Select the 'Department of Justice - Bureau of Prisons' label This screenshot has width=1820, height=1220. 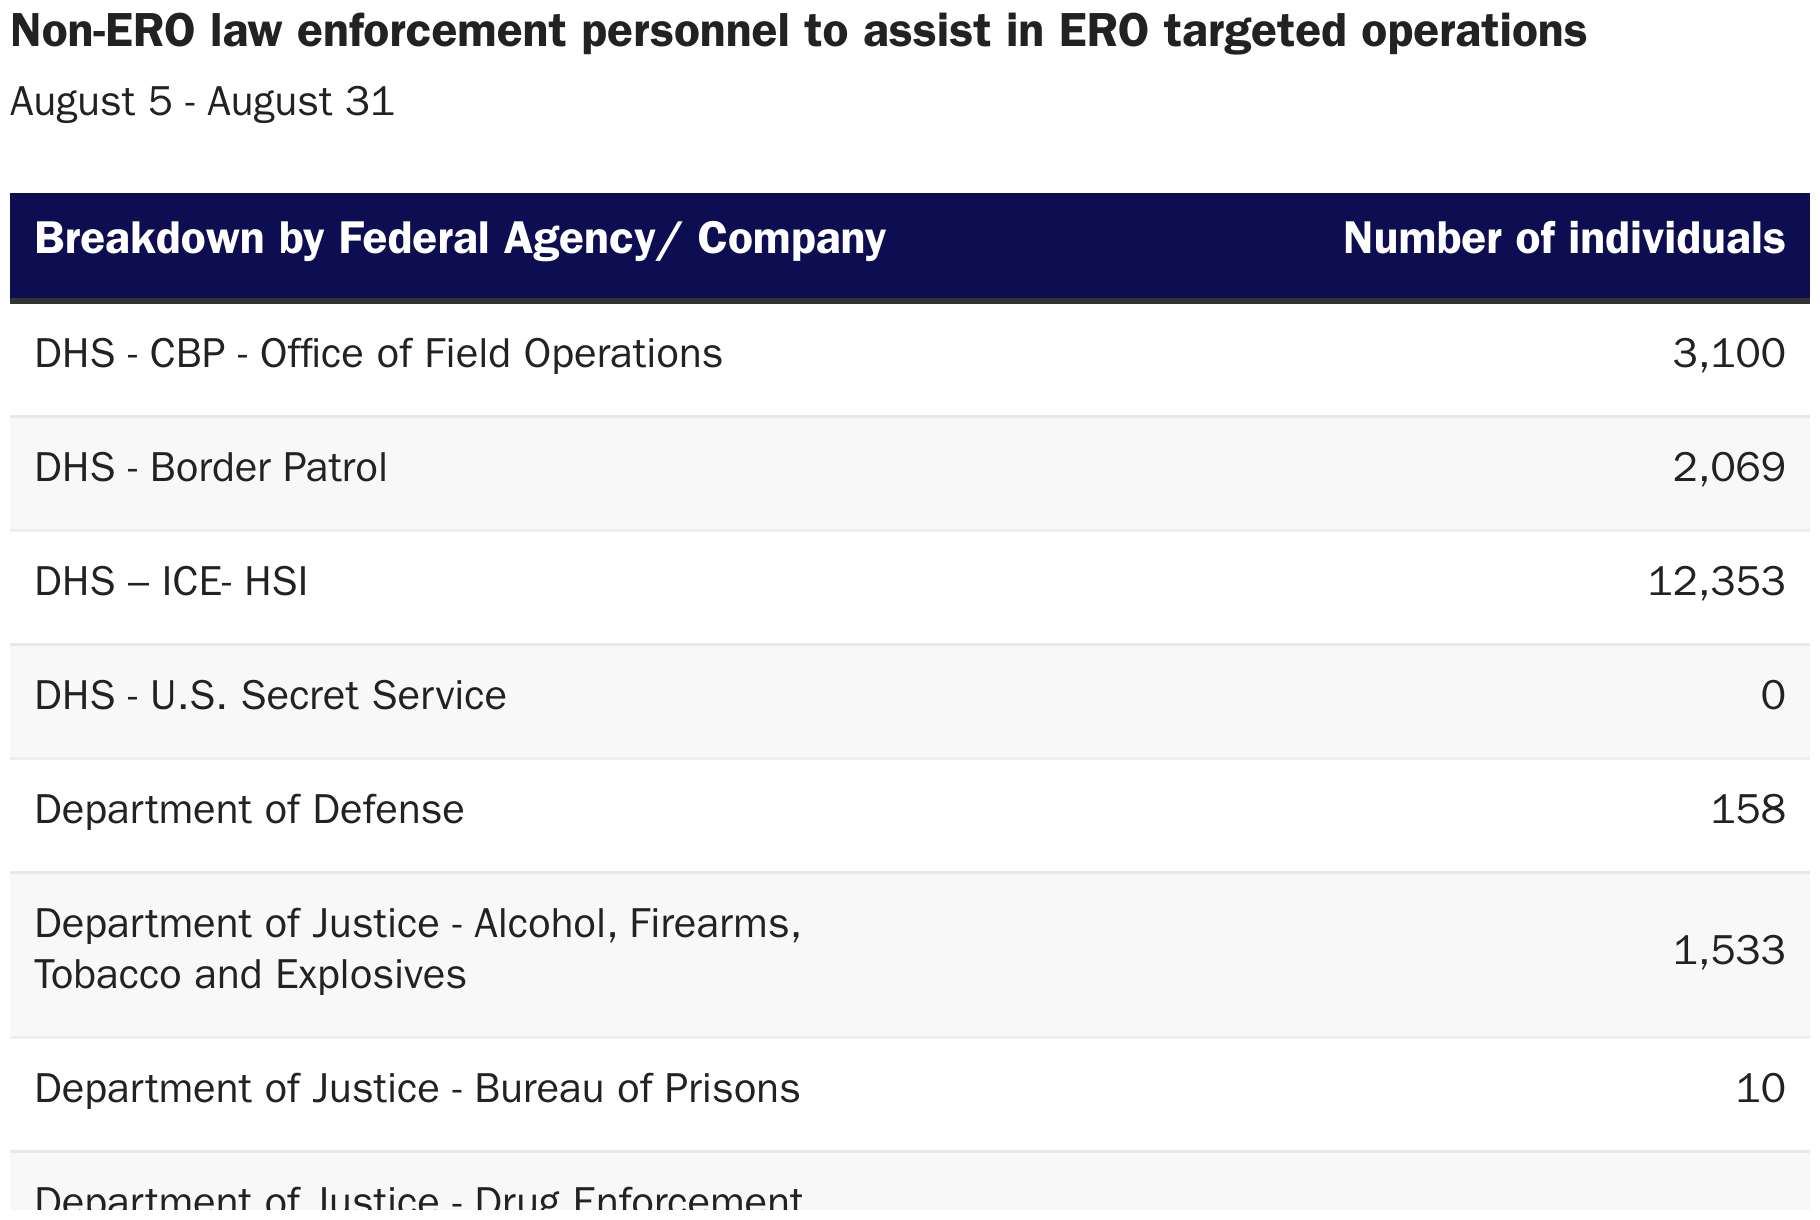pyautogui.click(x=417, y=1089)
